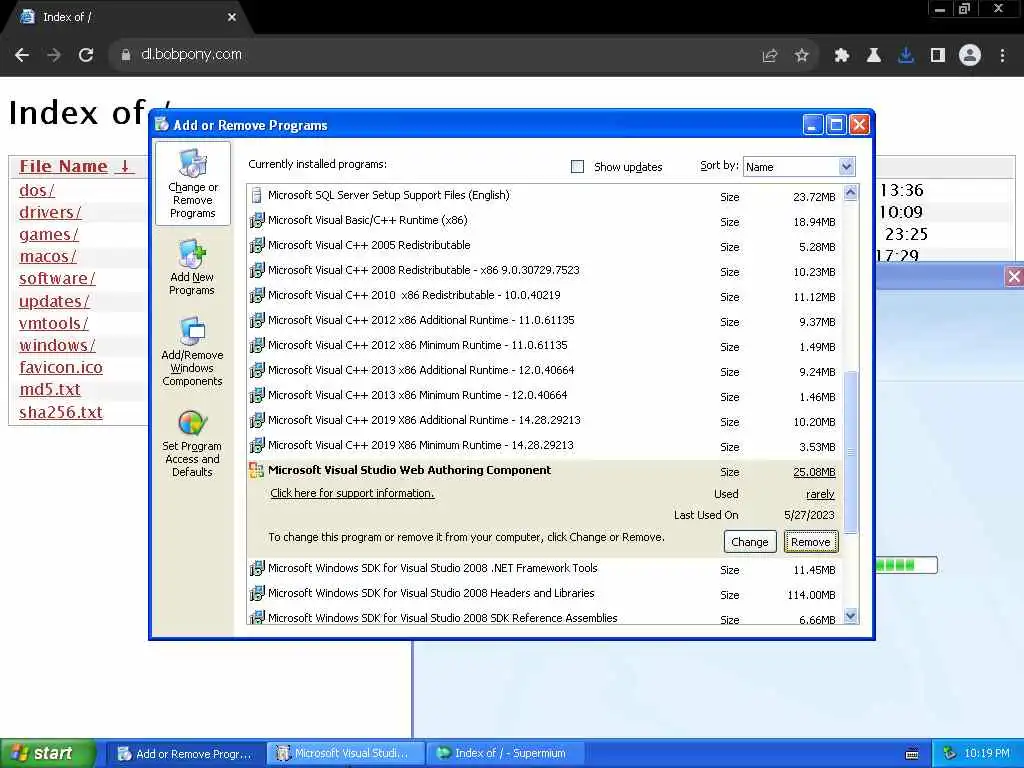This screenshot has height=768, width=1024.
Task: Click icon of Visual C++ 2010 x86 Redistributable
Action: (x=257, y=295)
